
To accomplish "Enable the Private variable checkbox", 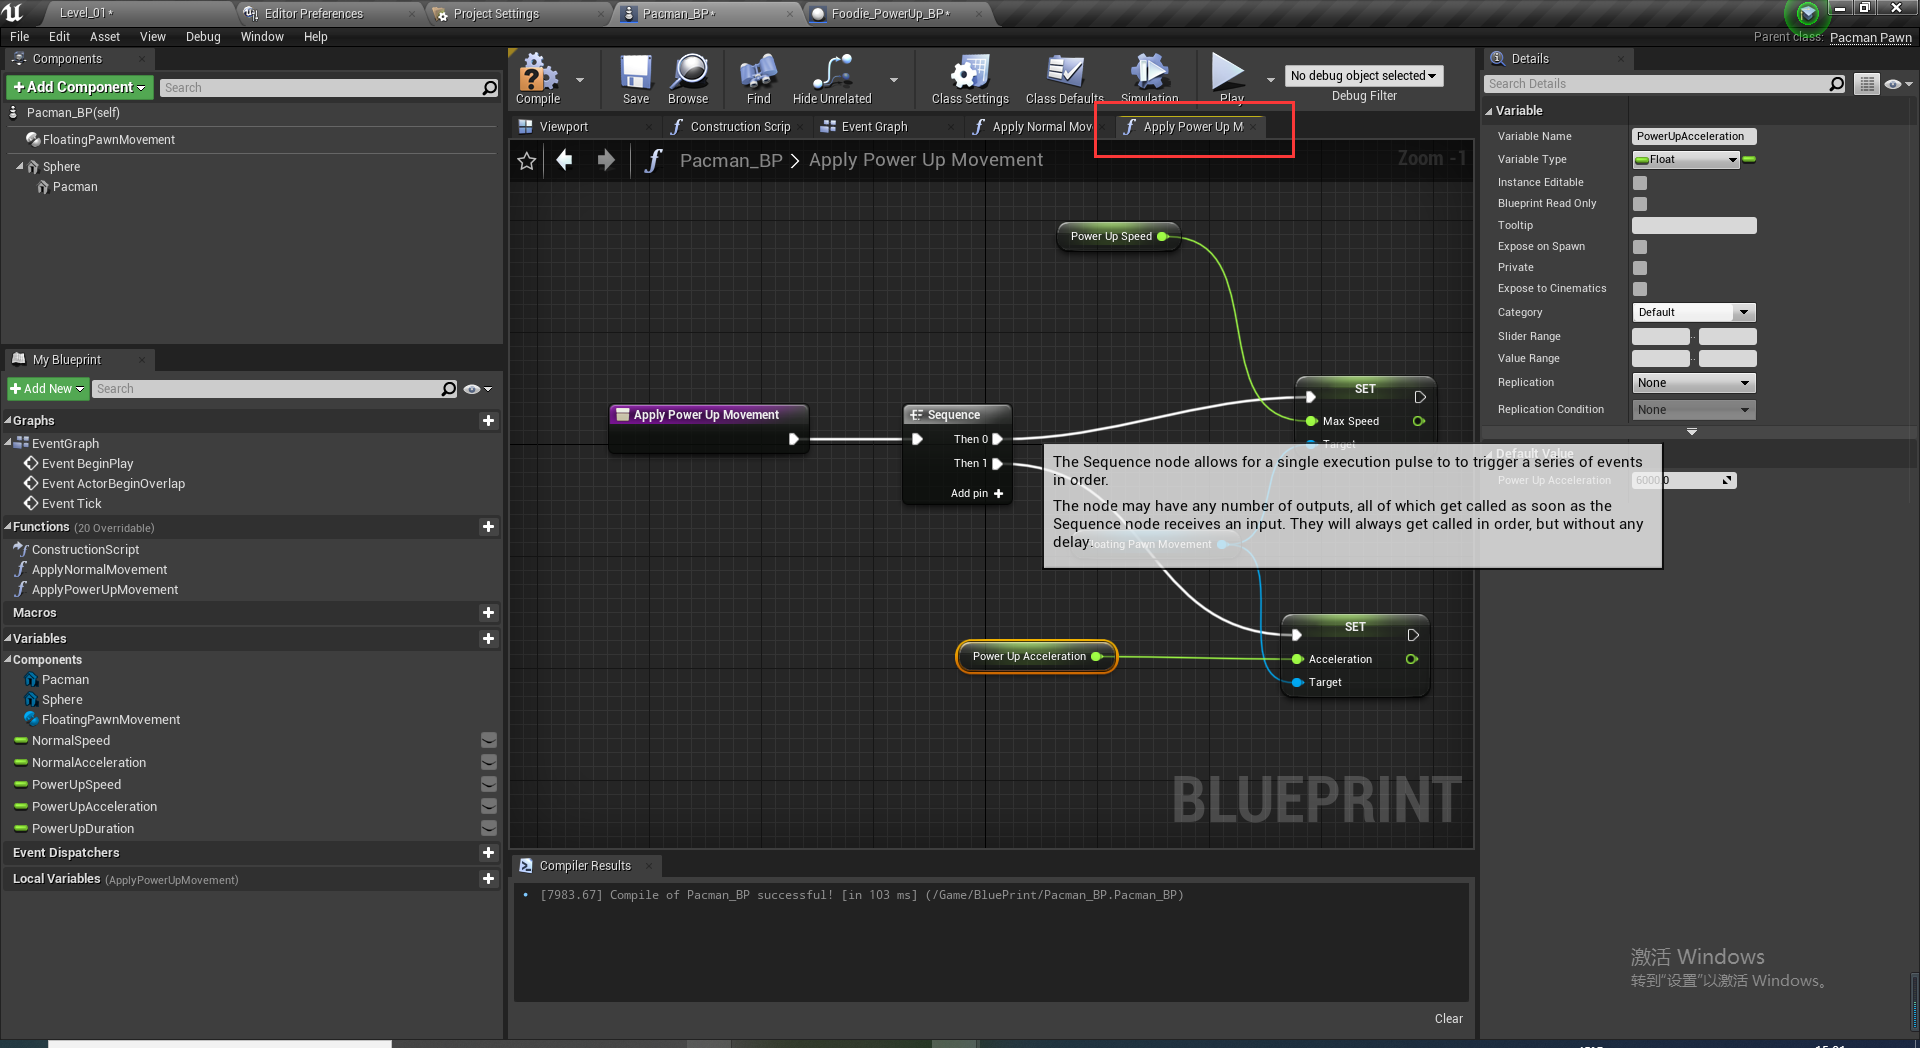I will [1639, 267].
